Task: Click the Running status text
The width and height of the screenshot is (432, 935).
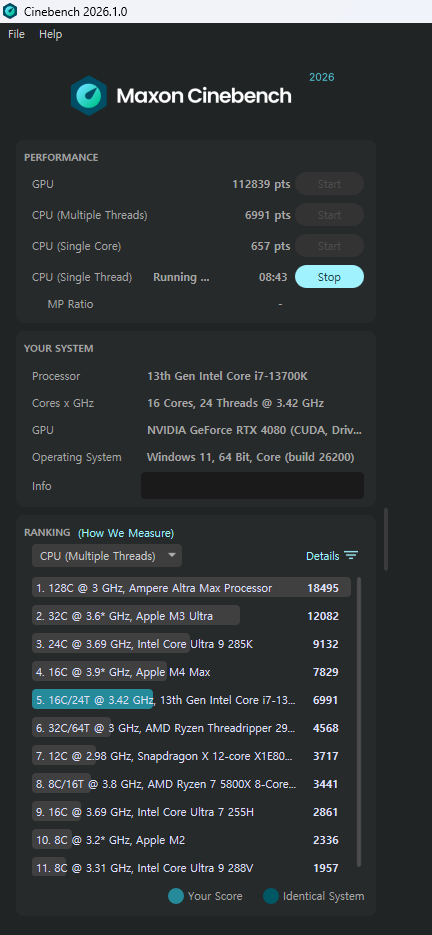Action: tap(181, 277)
